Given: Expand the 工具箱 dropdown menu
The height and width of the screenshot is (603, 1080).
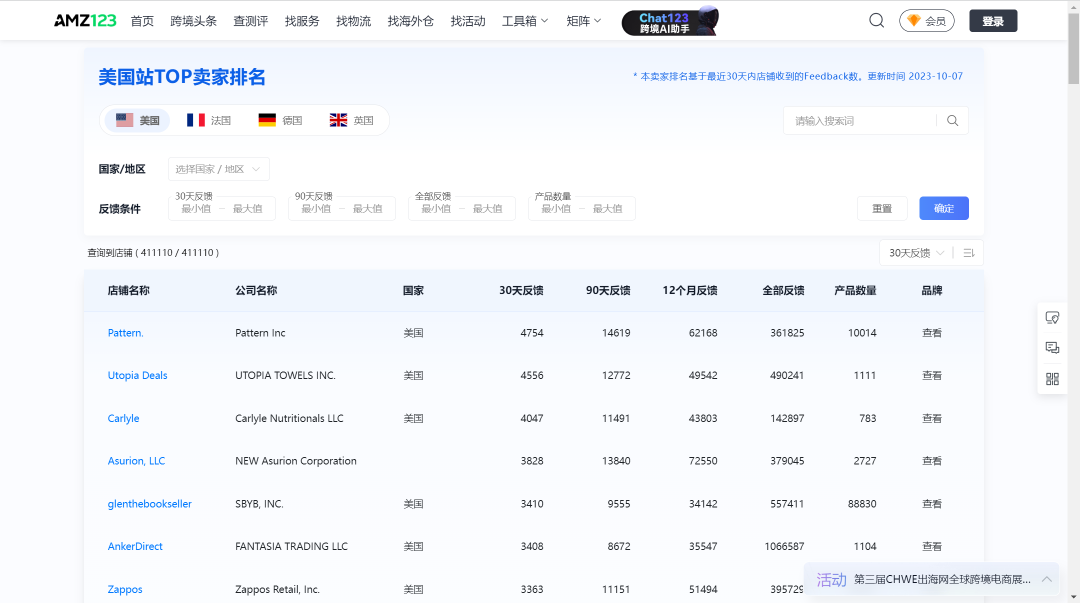Looking at the screenshot, I should click(x=525, y=21).
